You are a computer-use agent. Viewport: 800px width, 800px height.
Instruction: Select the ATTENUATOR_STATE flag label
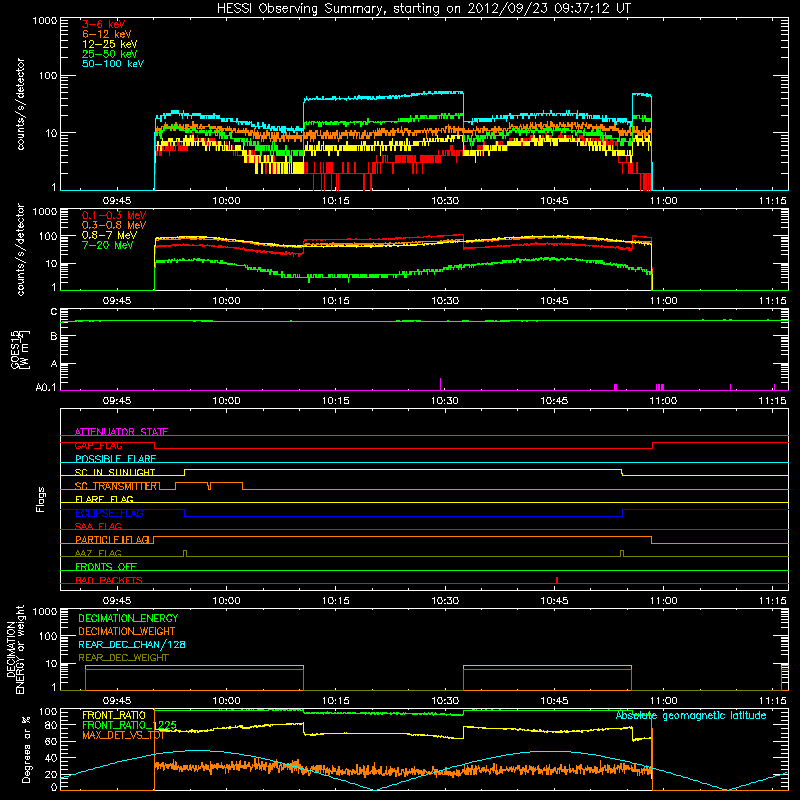121,432
